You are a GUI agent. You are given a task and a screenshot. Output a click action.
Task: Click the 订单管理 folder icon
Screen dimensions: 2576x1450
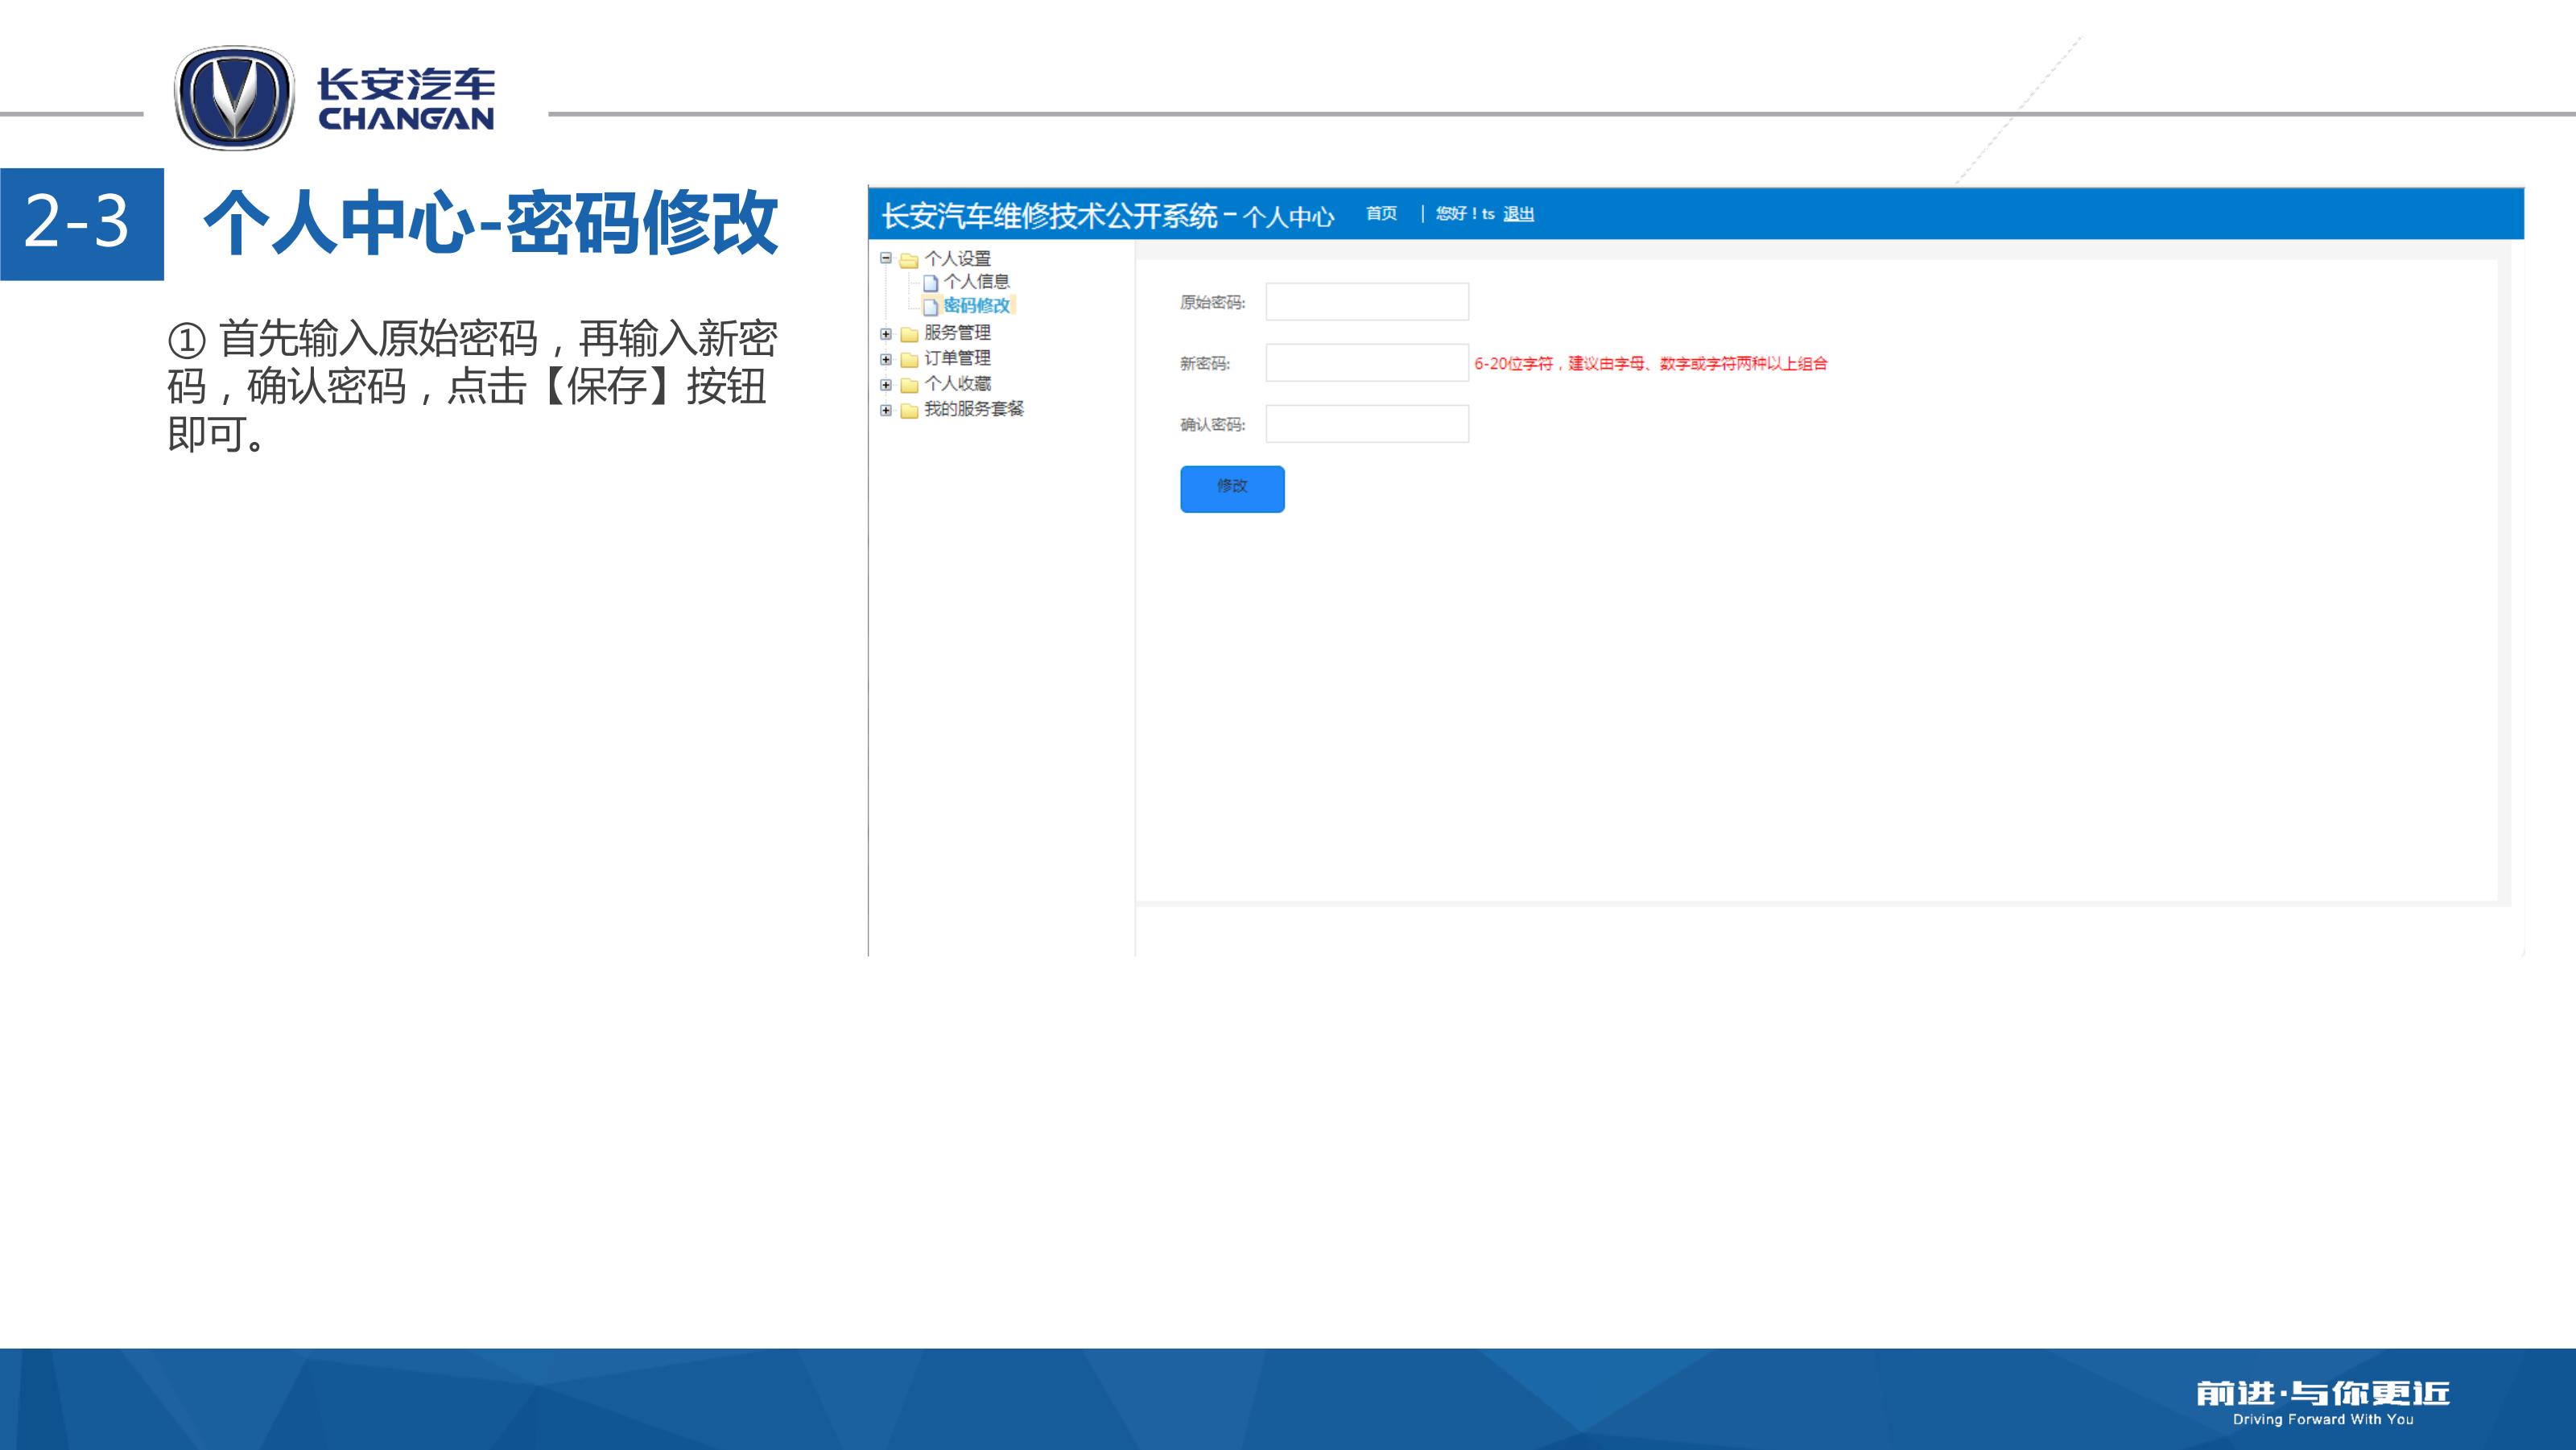click(x=908, y=359)
